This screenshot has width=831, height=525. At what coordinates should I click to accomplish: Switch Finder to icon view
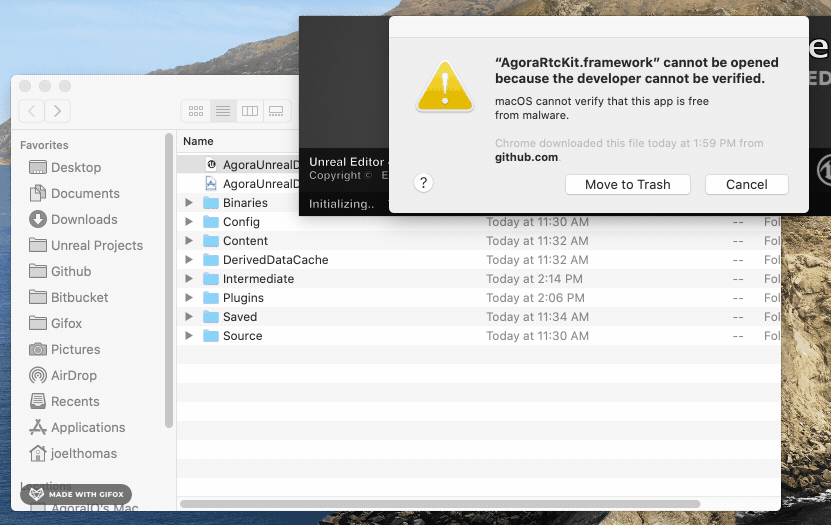tap(196, 111)
